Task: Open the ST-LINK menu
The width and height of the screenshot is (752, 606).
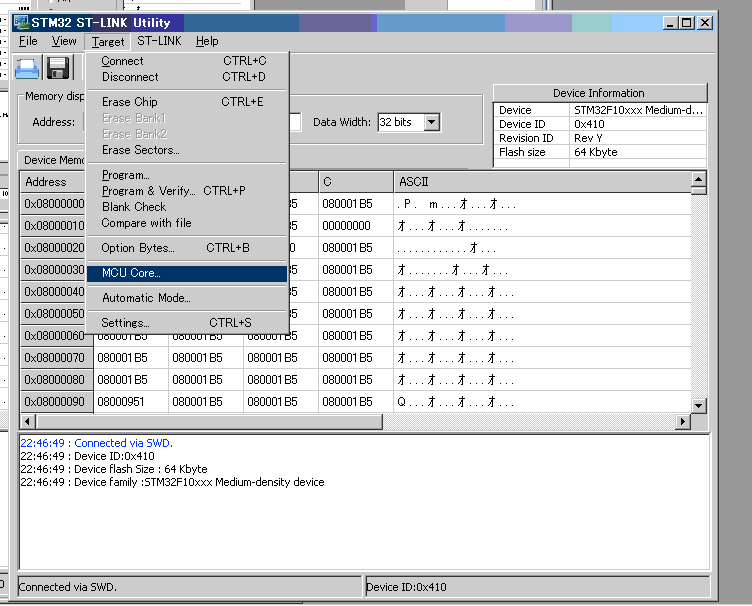Action: coord(159,41)
